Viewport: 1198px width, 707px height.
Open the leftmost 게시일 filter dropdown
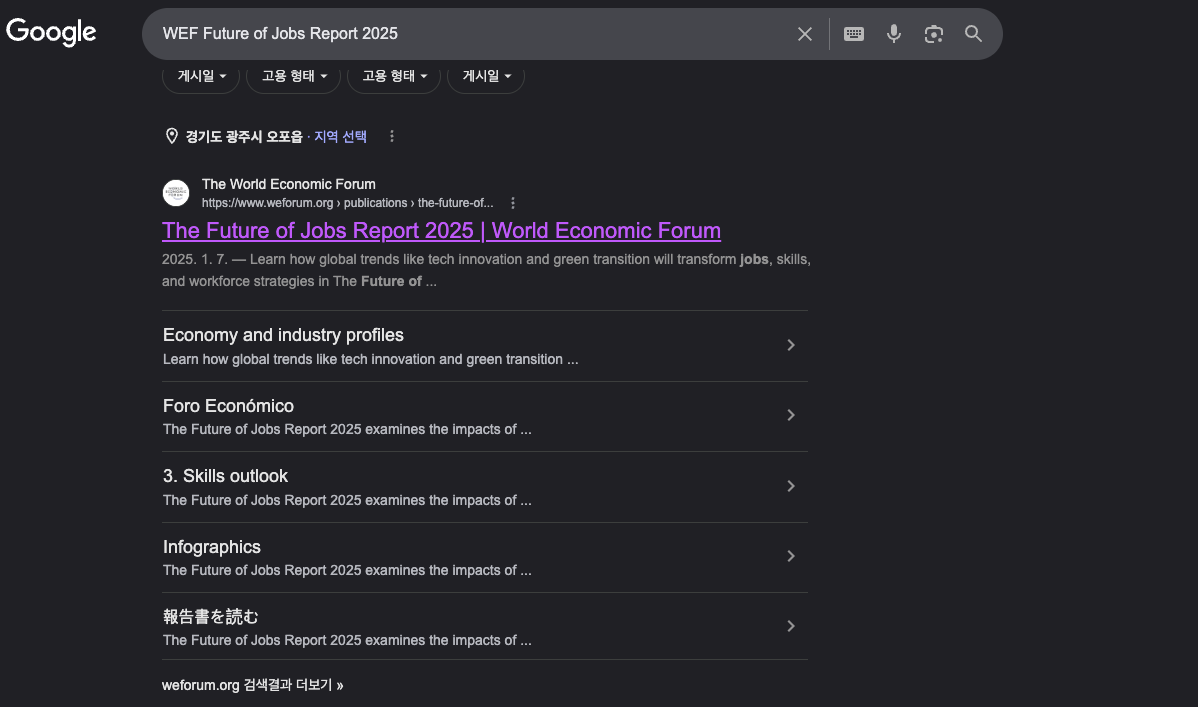tap(201, 76)
